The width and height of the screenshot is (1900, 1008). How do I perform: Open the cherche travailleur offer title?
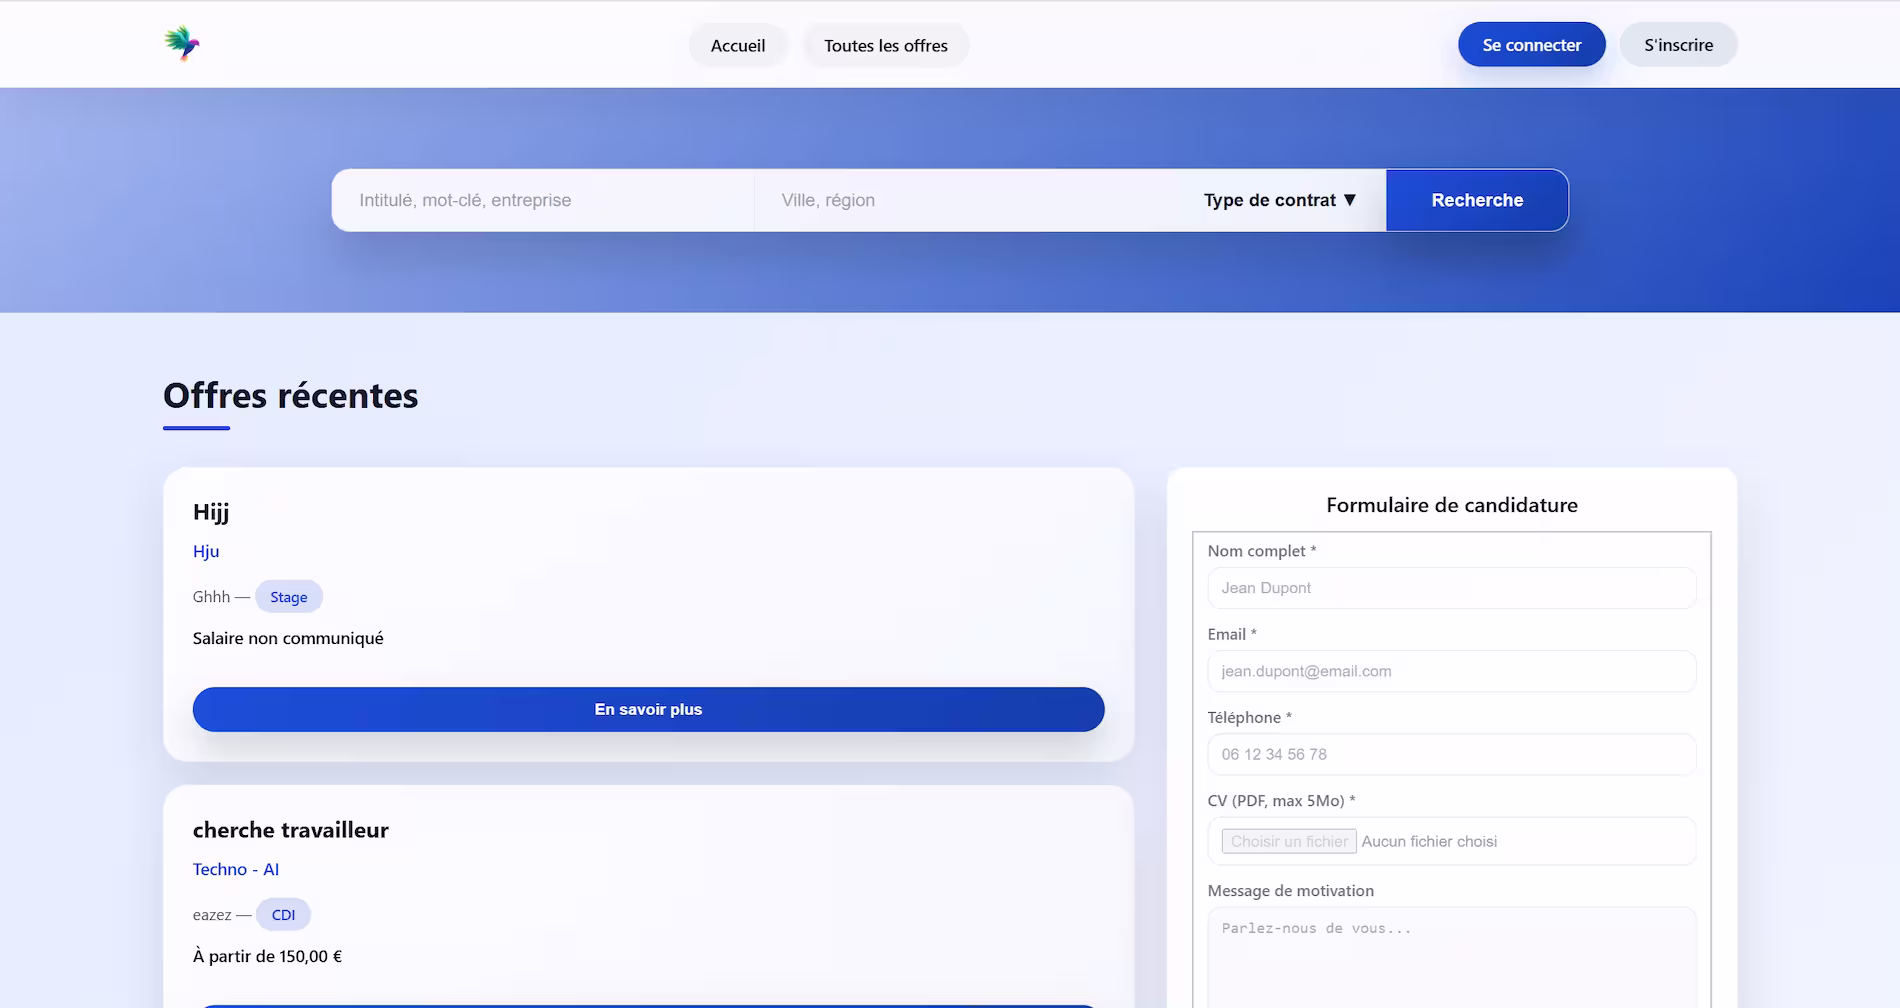(290, 830)
